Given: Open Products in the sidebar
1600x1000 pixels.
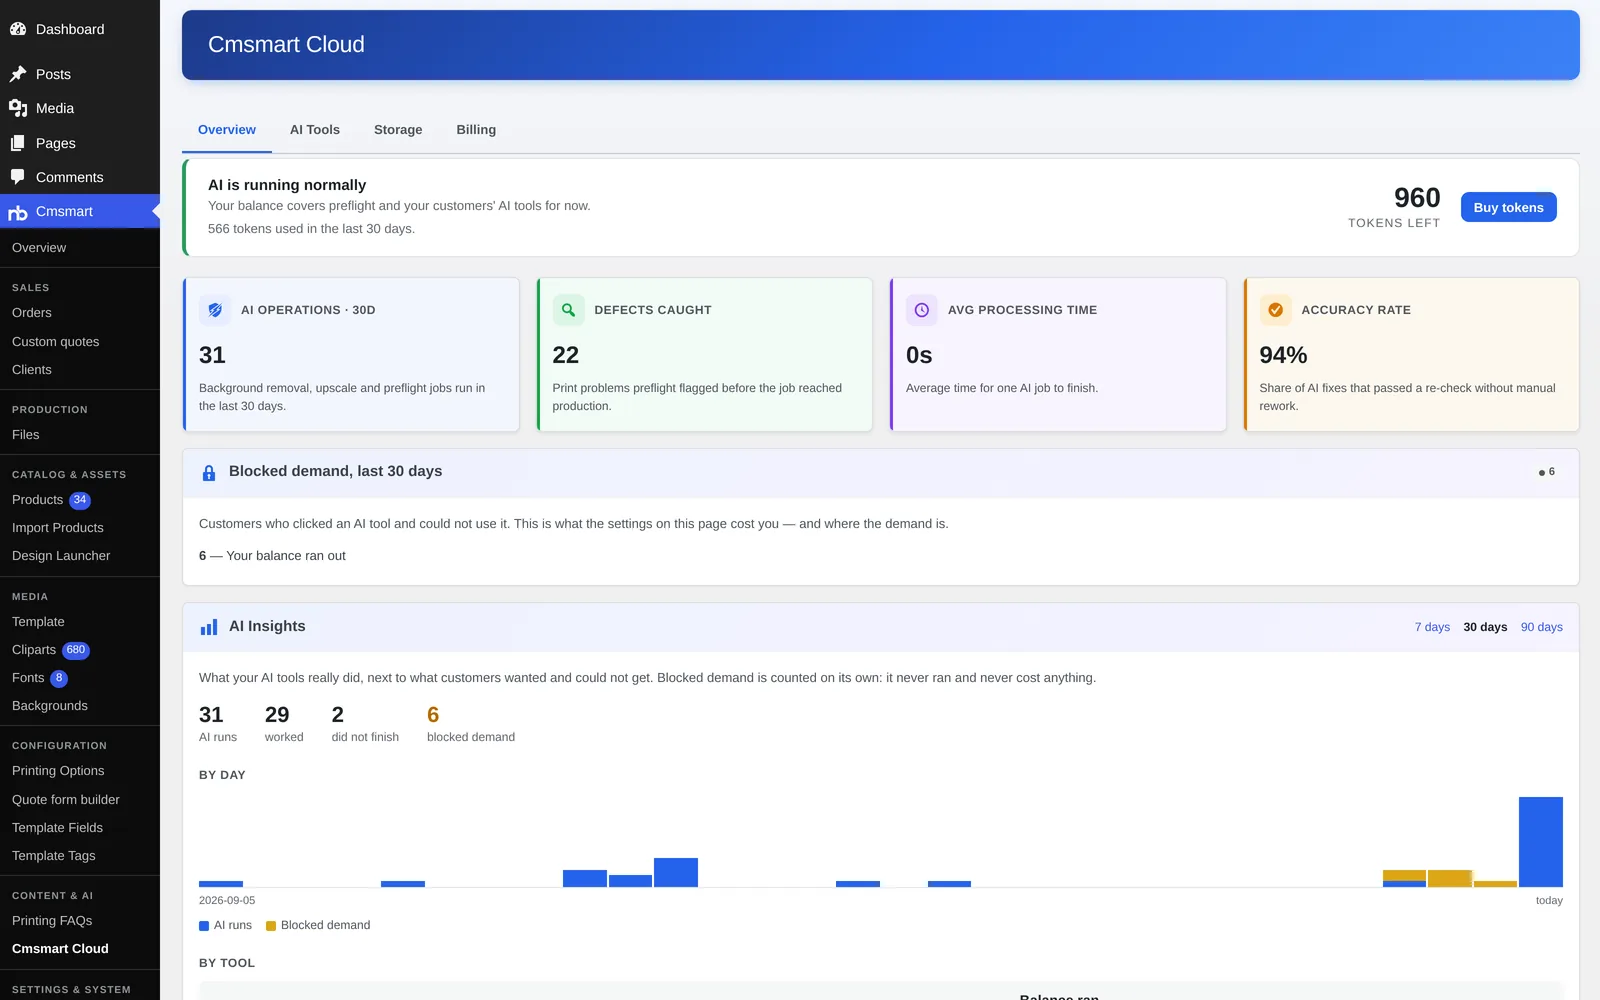Looking at the screenshot, I should pyautogui.click(x=38, y=500).
